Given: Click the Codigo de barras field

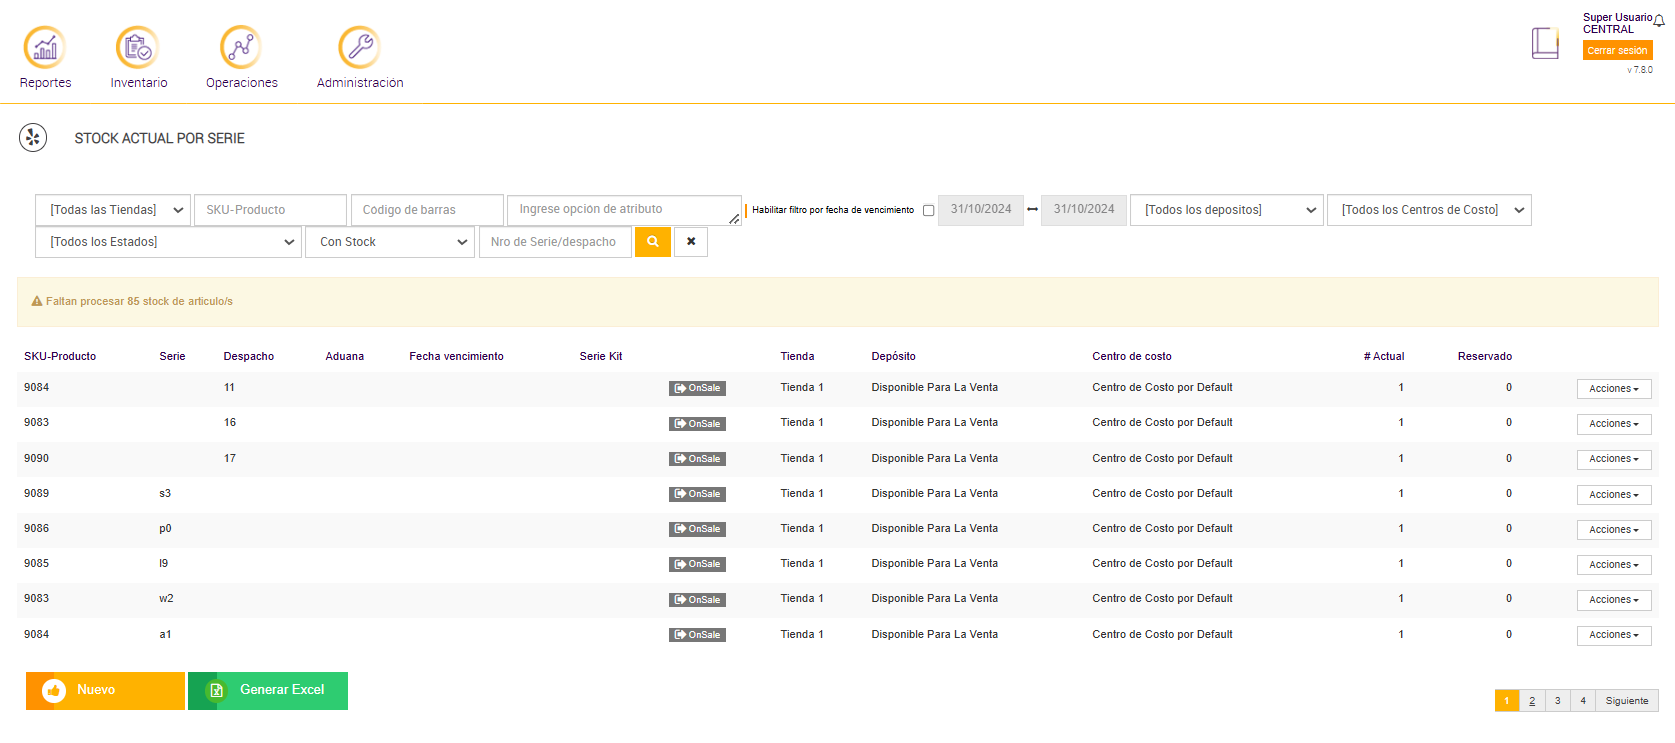Looking at the screenshot, I should coord(427,210).
